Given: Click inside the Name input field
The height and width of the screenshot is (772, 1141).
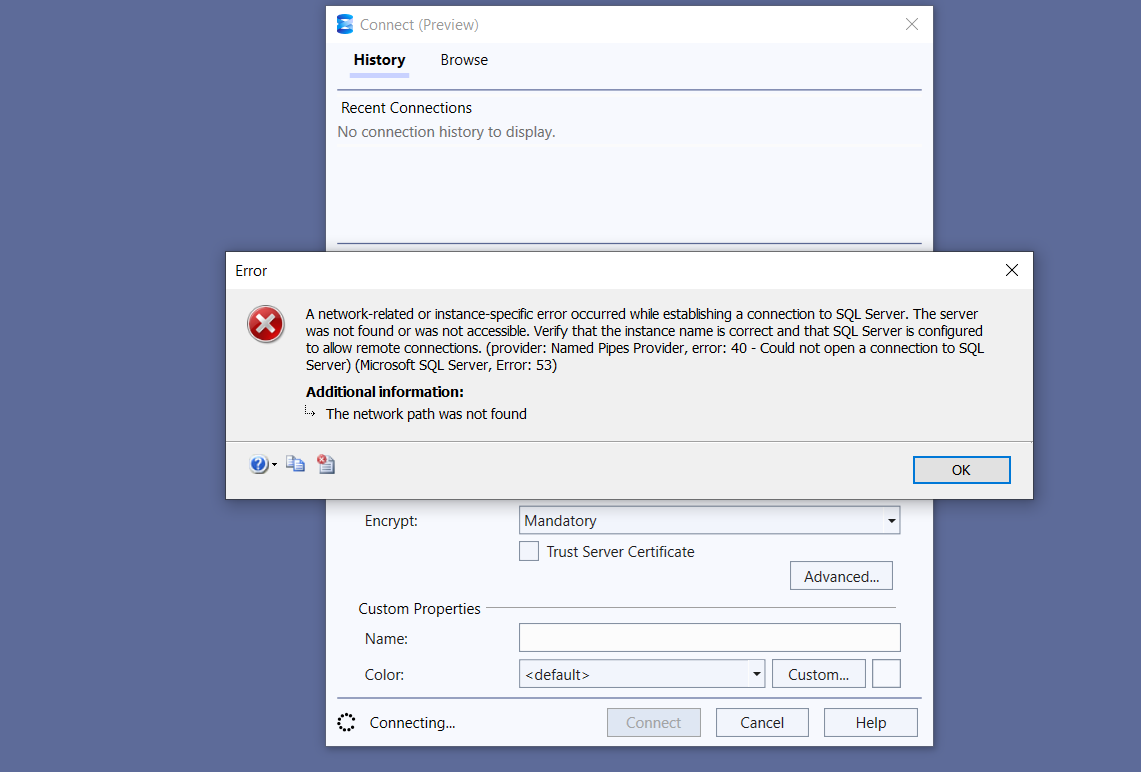Looking at the screenshot, I should pos(709,637).
